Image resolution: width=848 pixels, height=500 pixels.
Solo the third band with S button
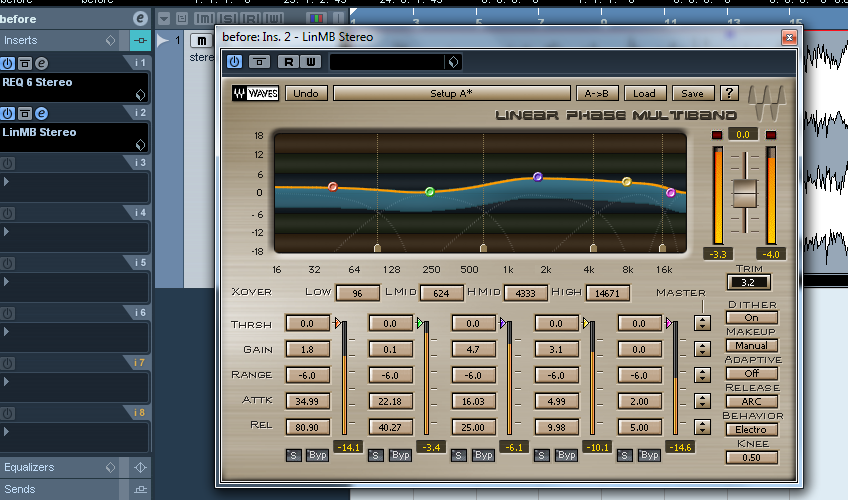pyautogui.click(x=459, y=455)
